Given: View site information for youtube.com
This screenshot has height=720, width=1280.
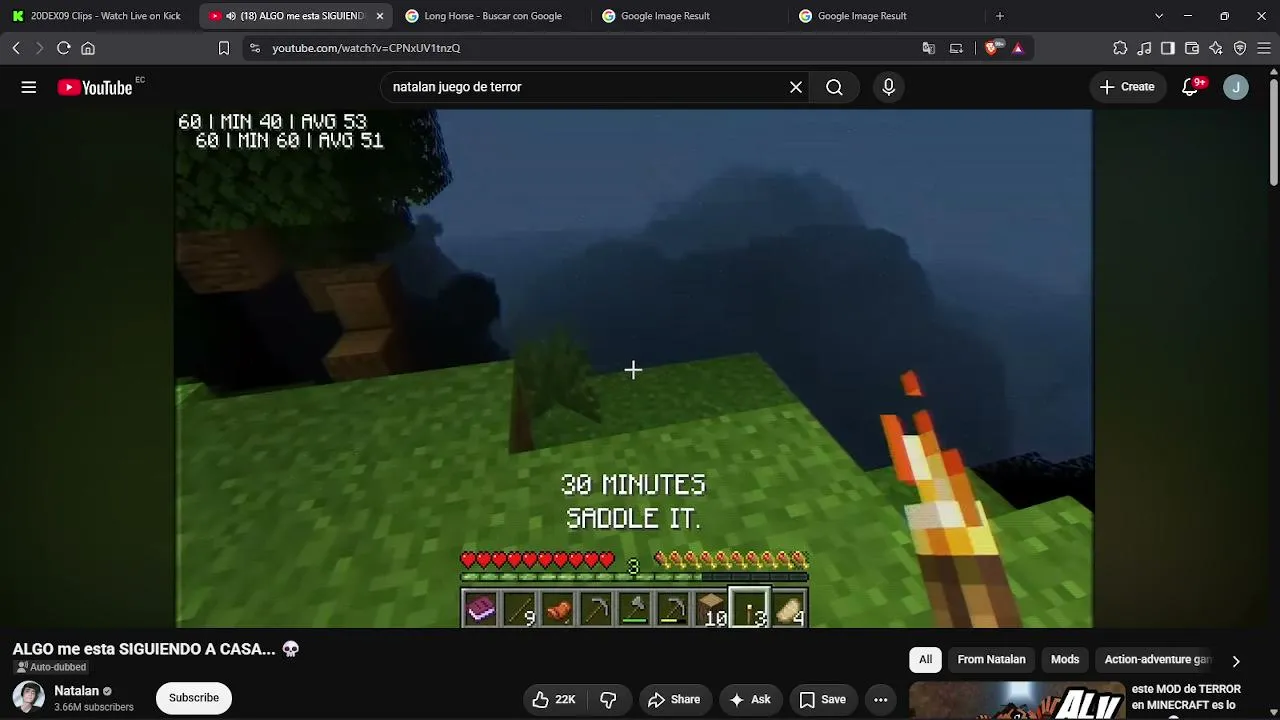Looking at the screenshot, I should click(x=255, y=48).
